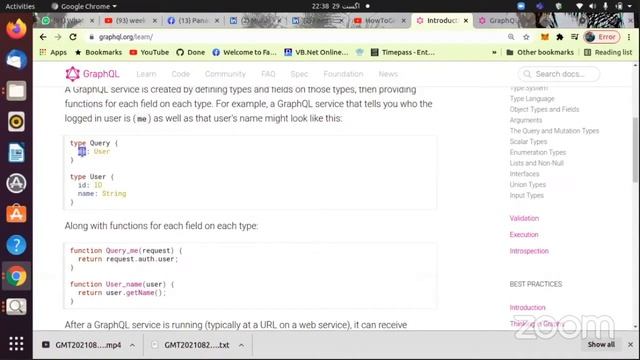Expand GMT txt download options
This screenshot has width=640, height=360.
point(241,345)
